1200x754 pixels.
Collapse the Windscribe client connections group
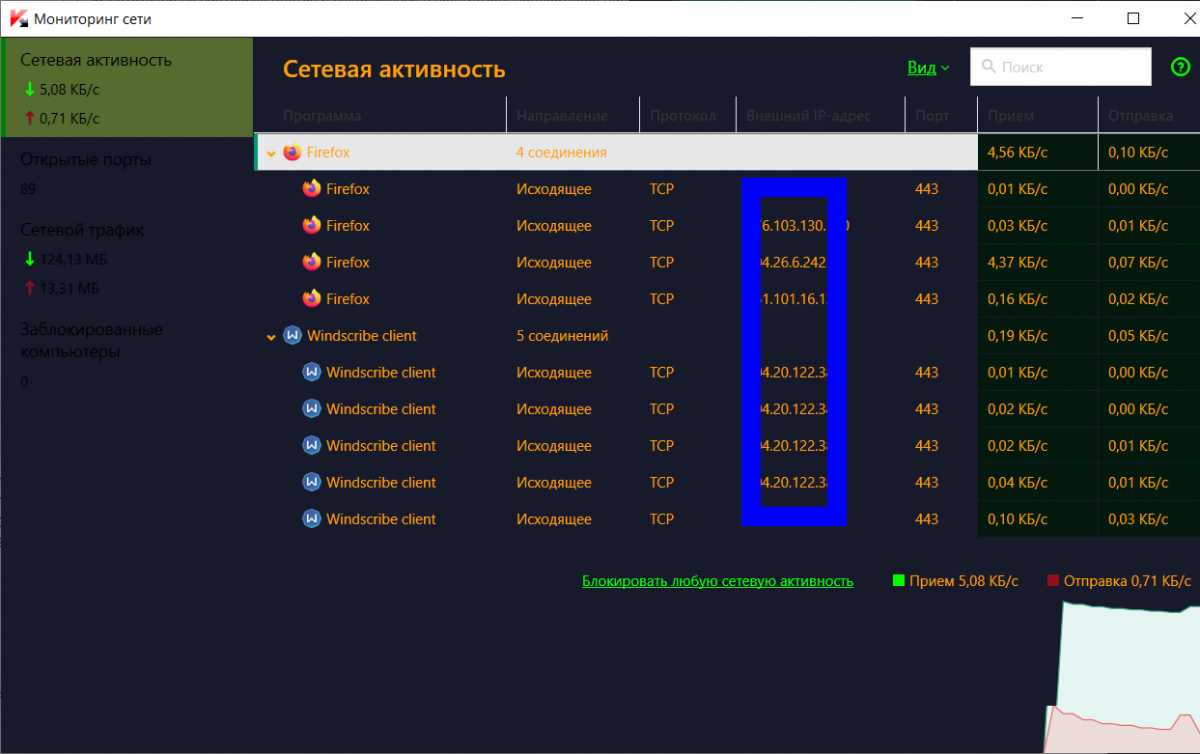(270, 337)
